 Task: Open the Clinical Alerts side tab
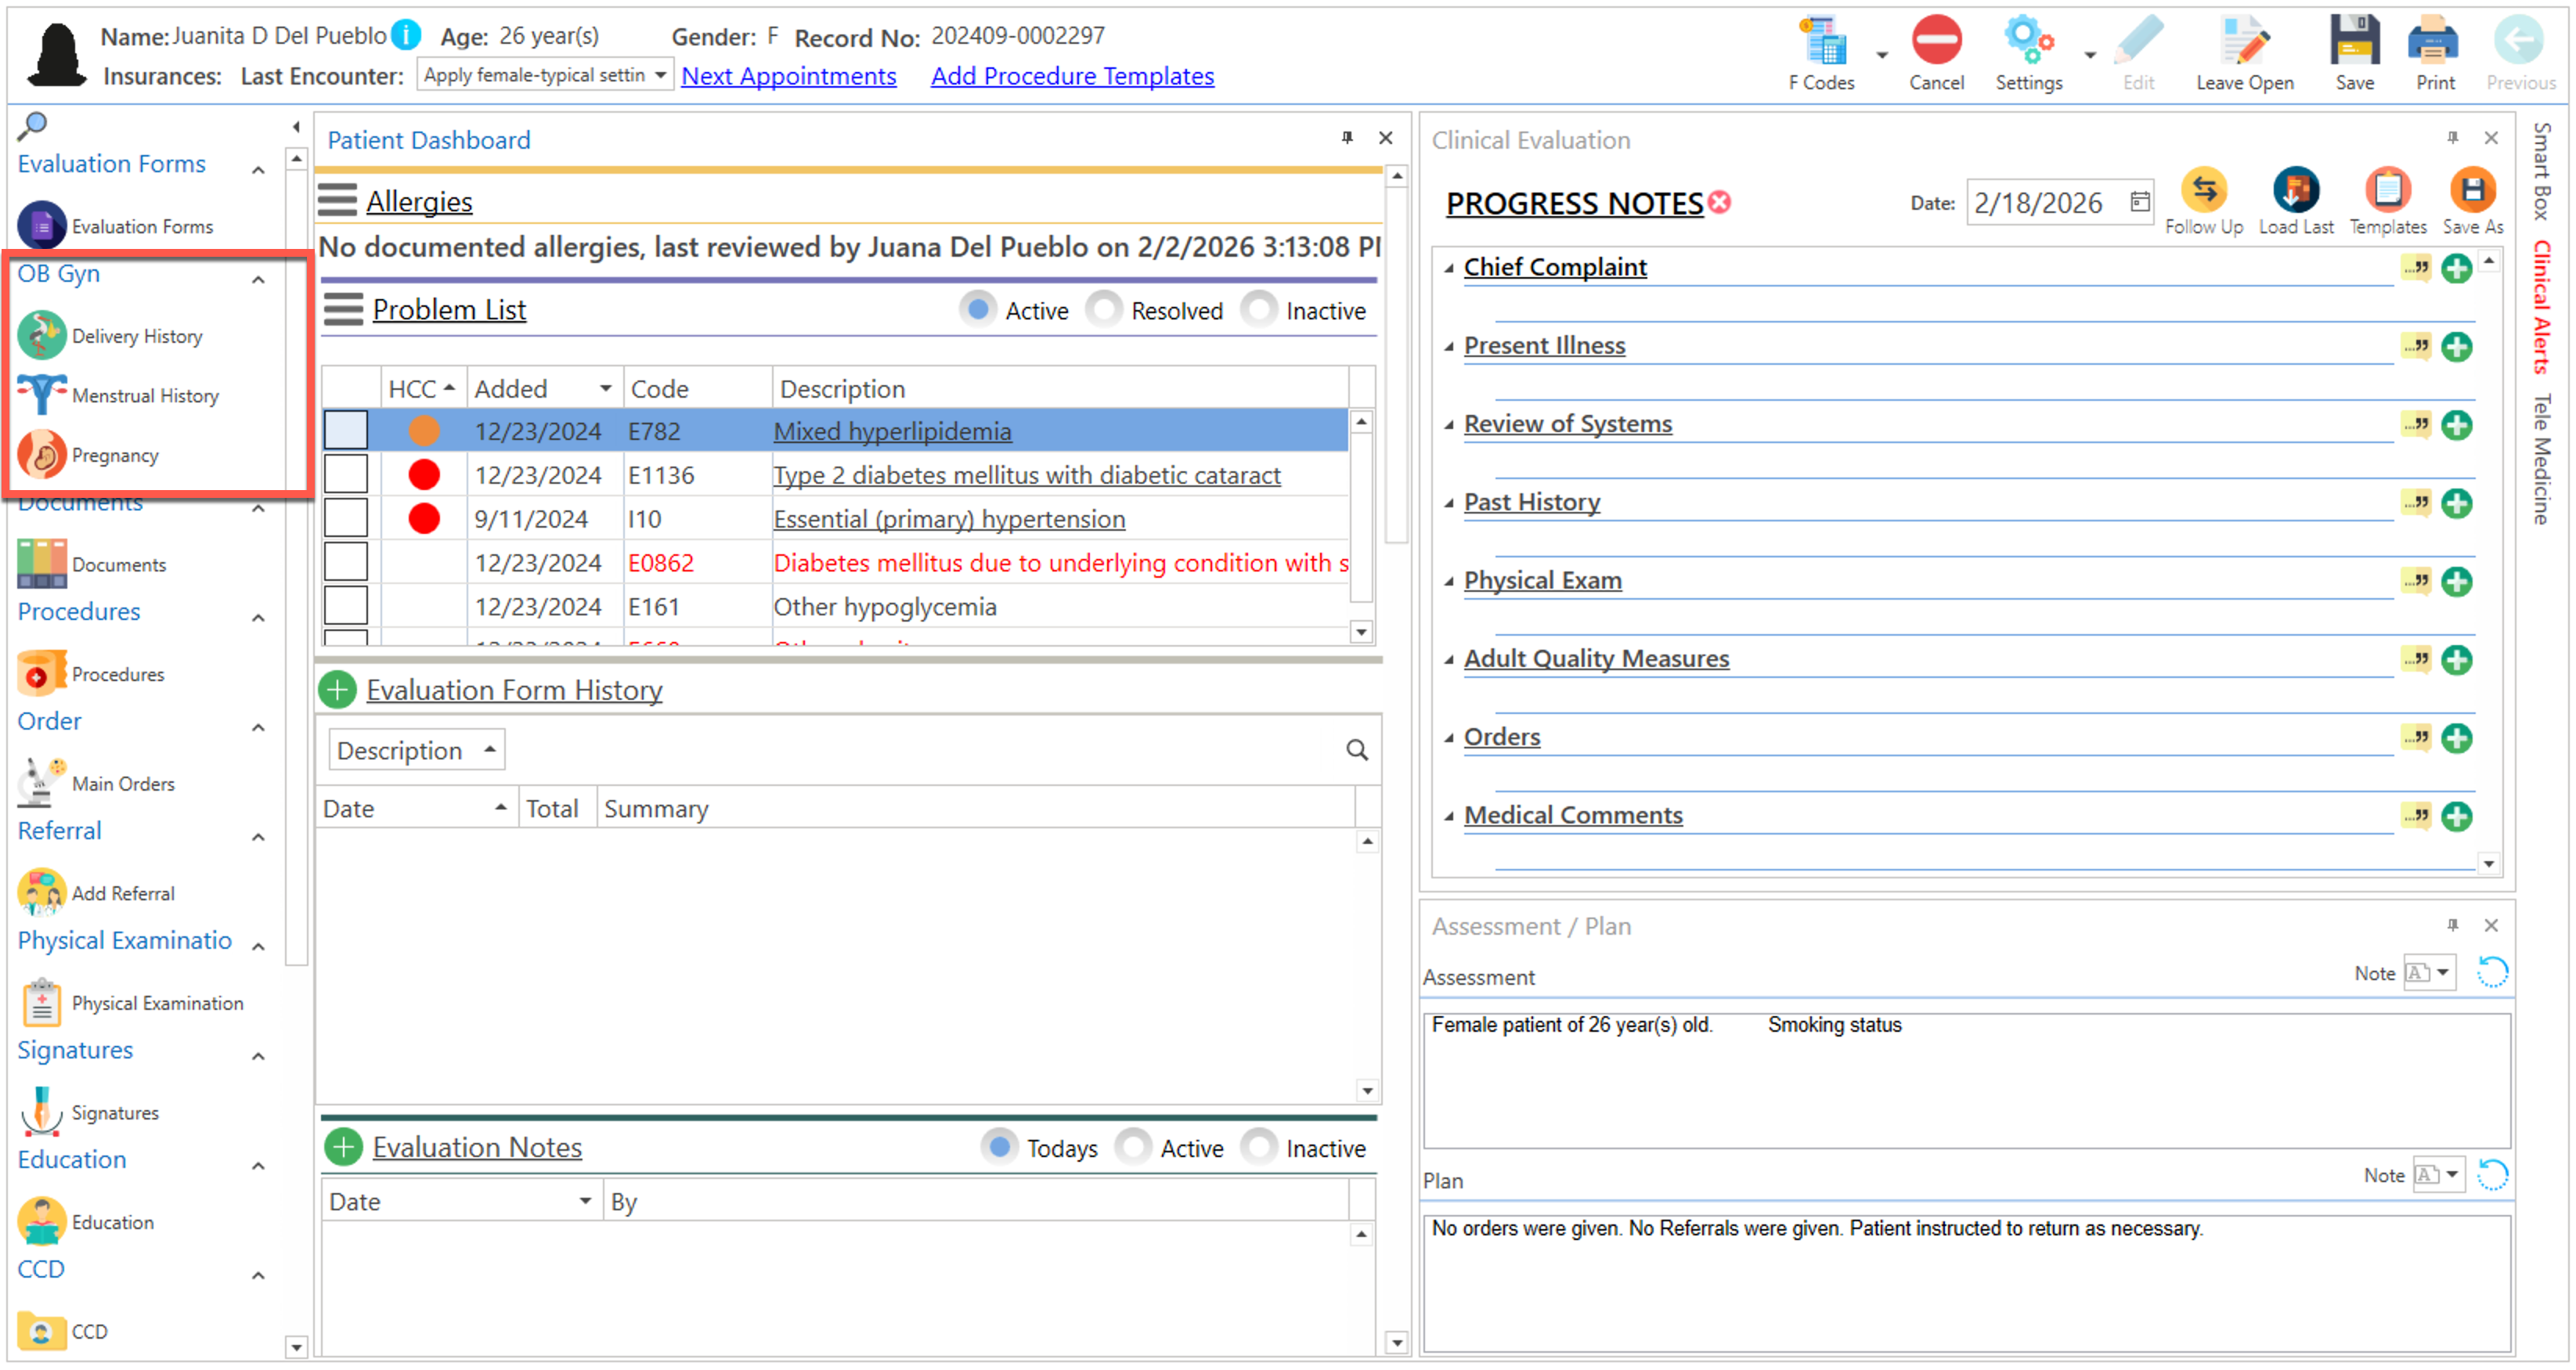(x=2541, y=308)
